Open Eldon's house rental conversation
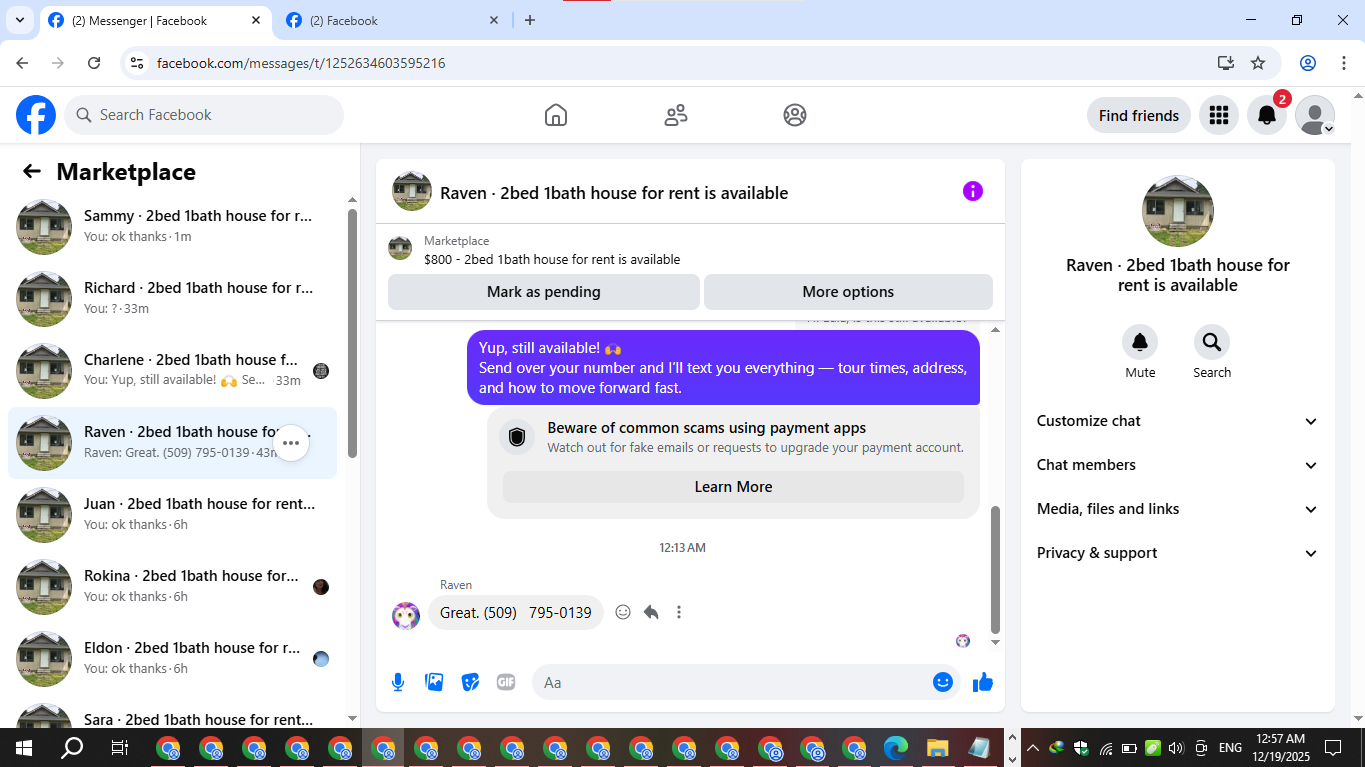Image resolution: width=1365 pixels, height=767 pixels. [172, 658]
